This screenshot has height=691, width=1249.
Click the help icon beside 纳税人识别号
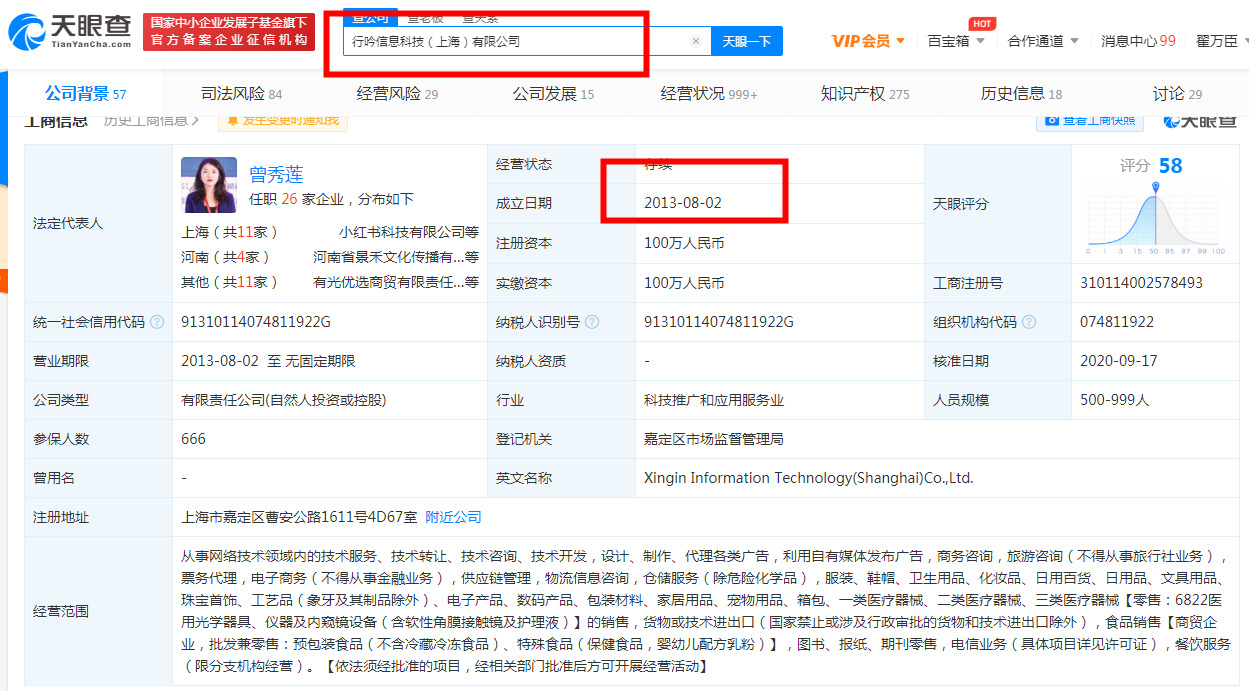tap(592, 322)
